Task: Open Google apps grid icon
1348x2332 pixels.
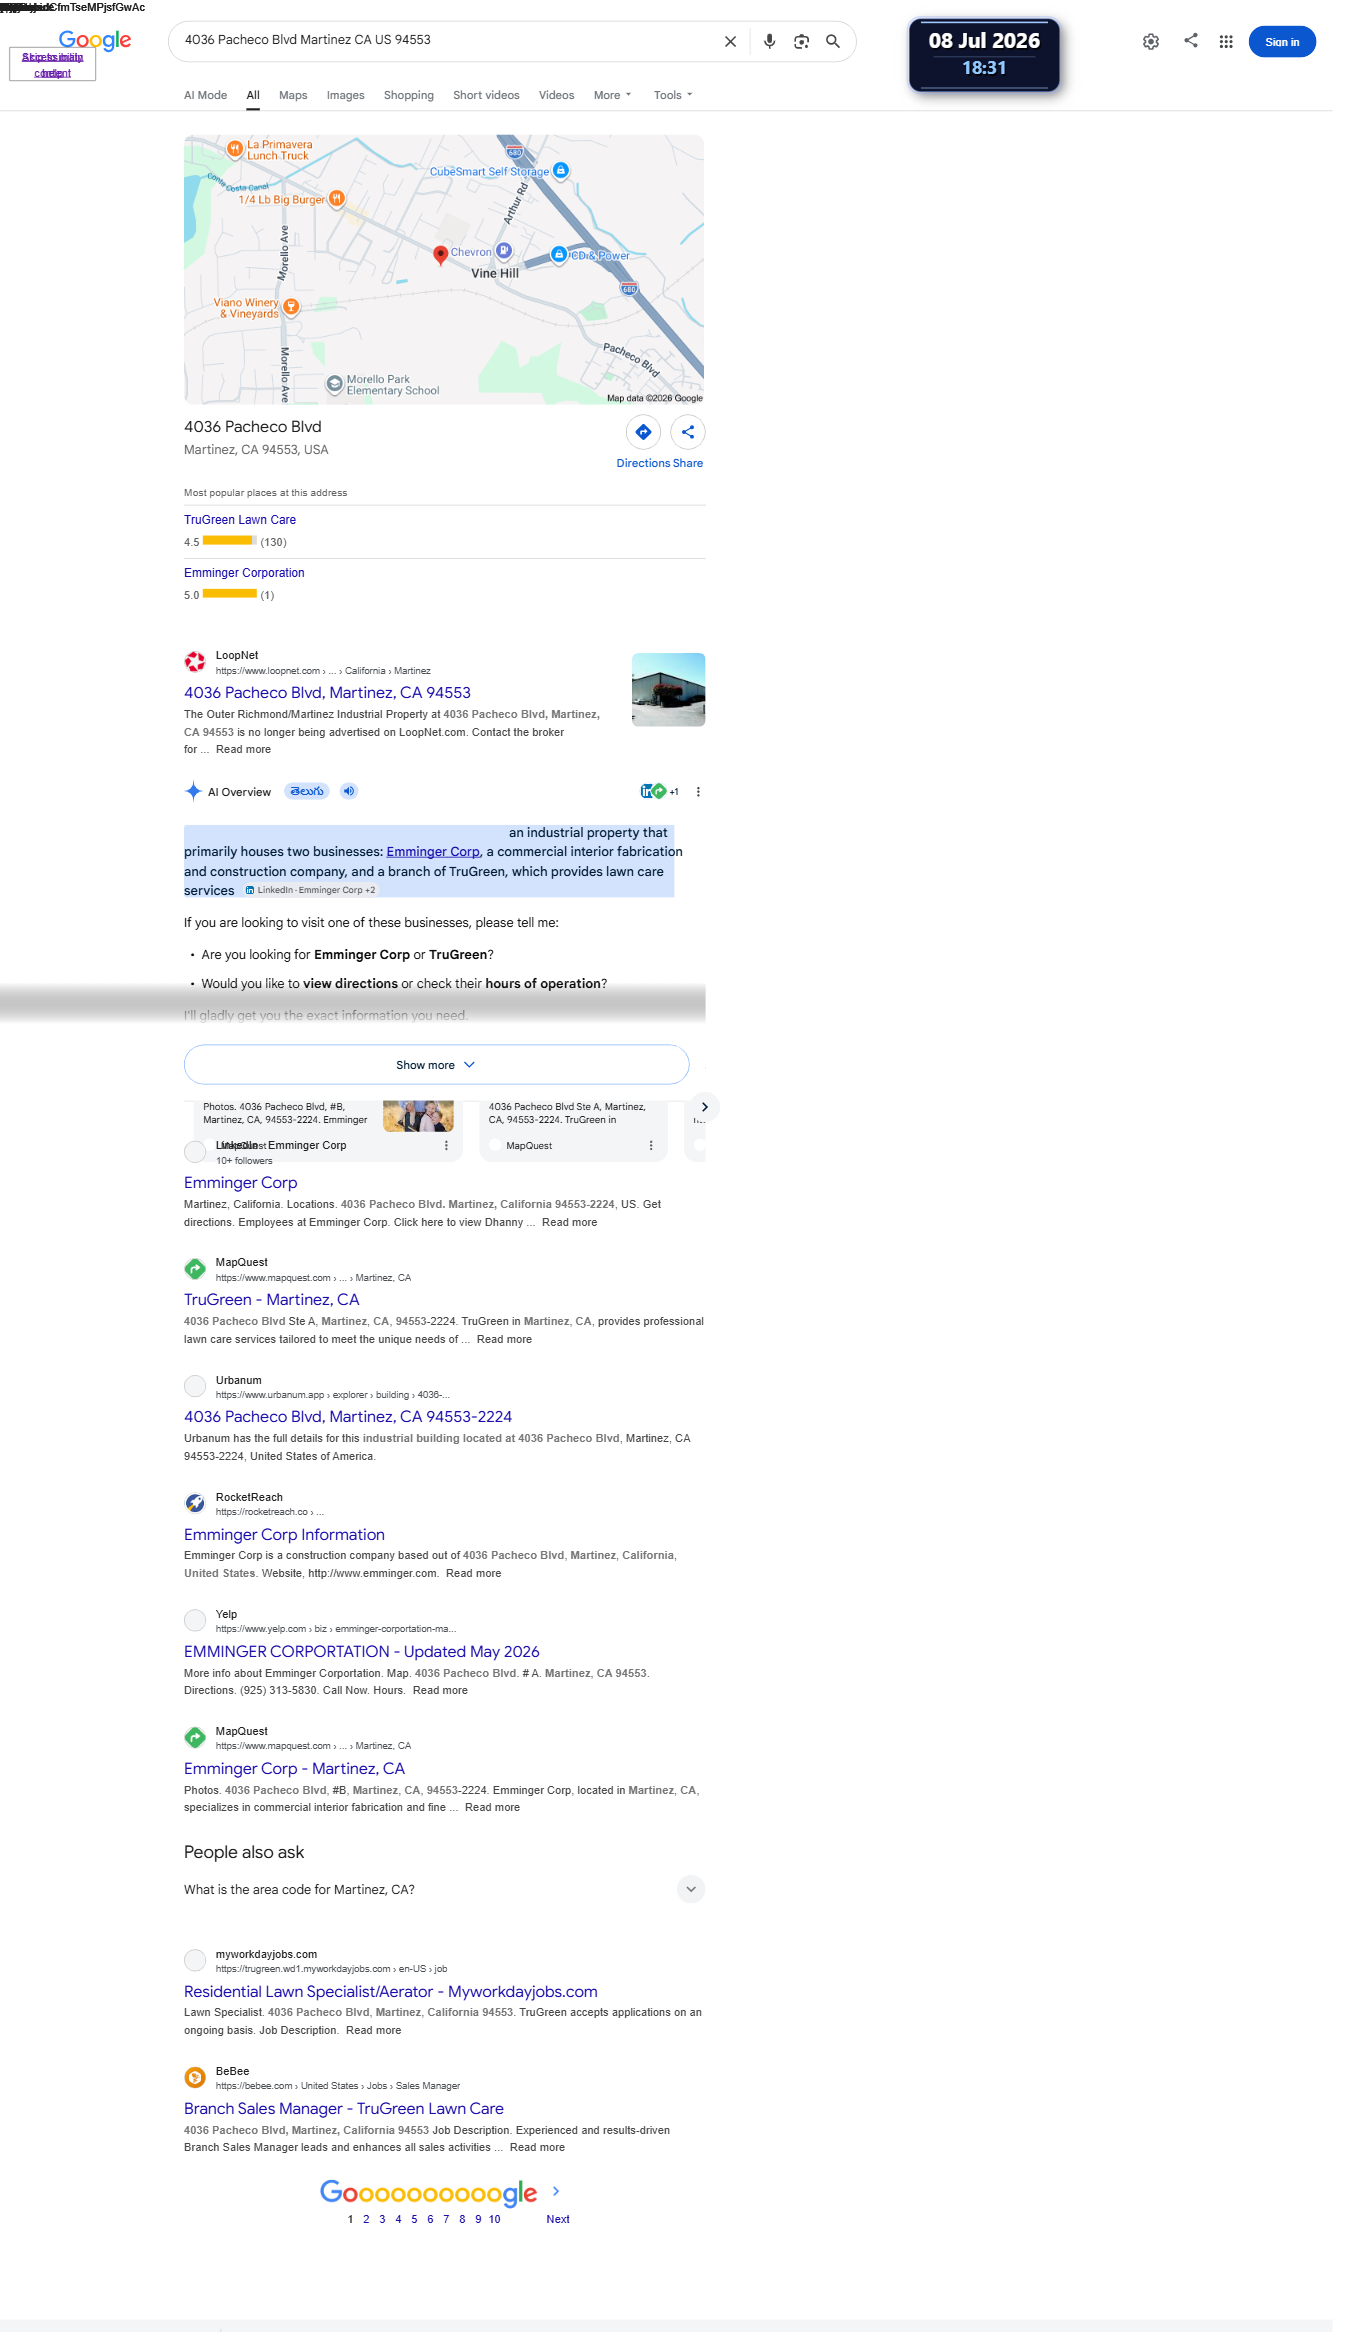Action: point(1226,42)
